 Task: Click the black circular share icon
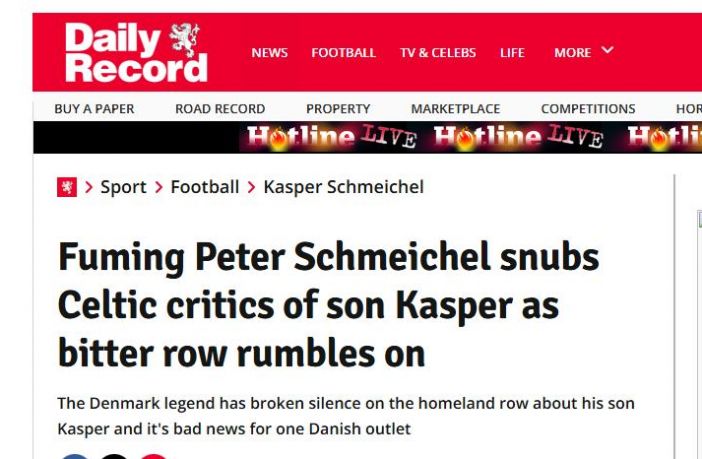coord(114,456)
